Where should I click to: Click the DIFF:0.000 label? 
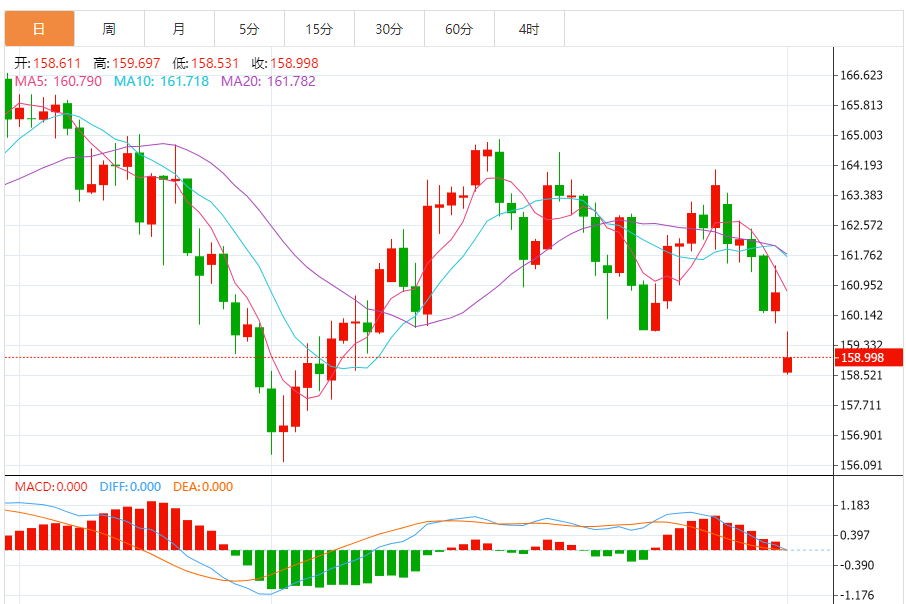130,487
